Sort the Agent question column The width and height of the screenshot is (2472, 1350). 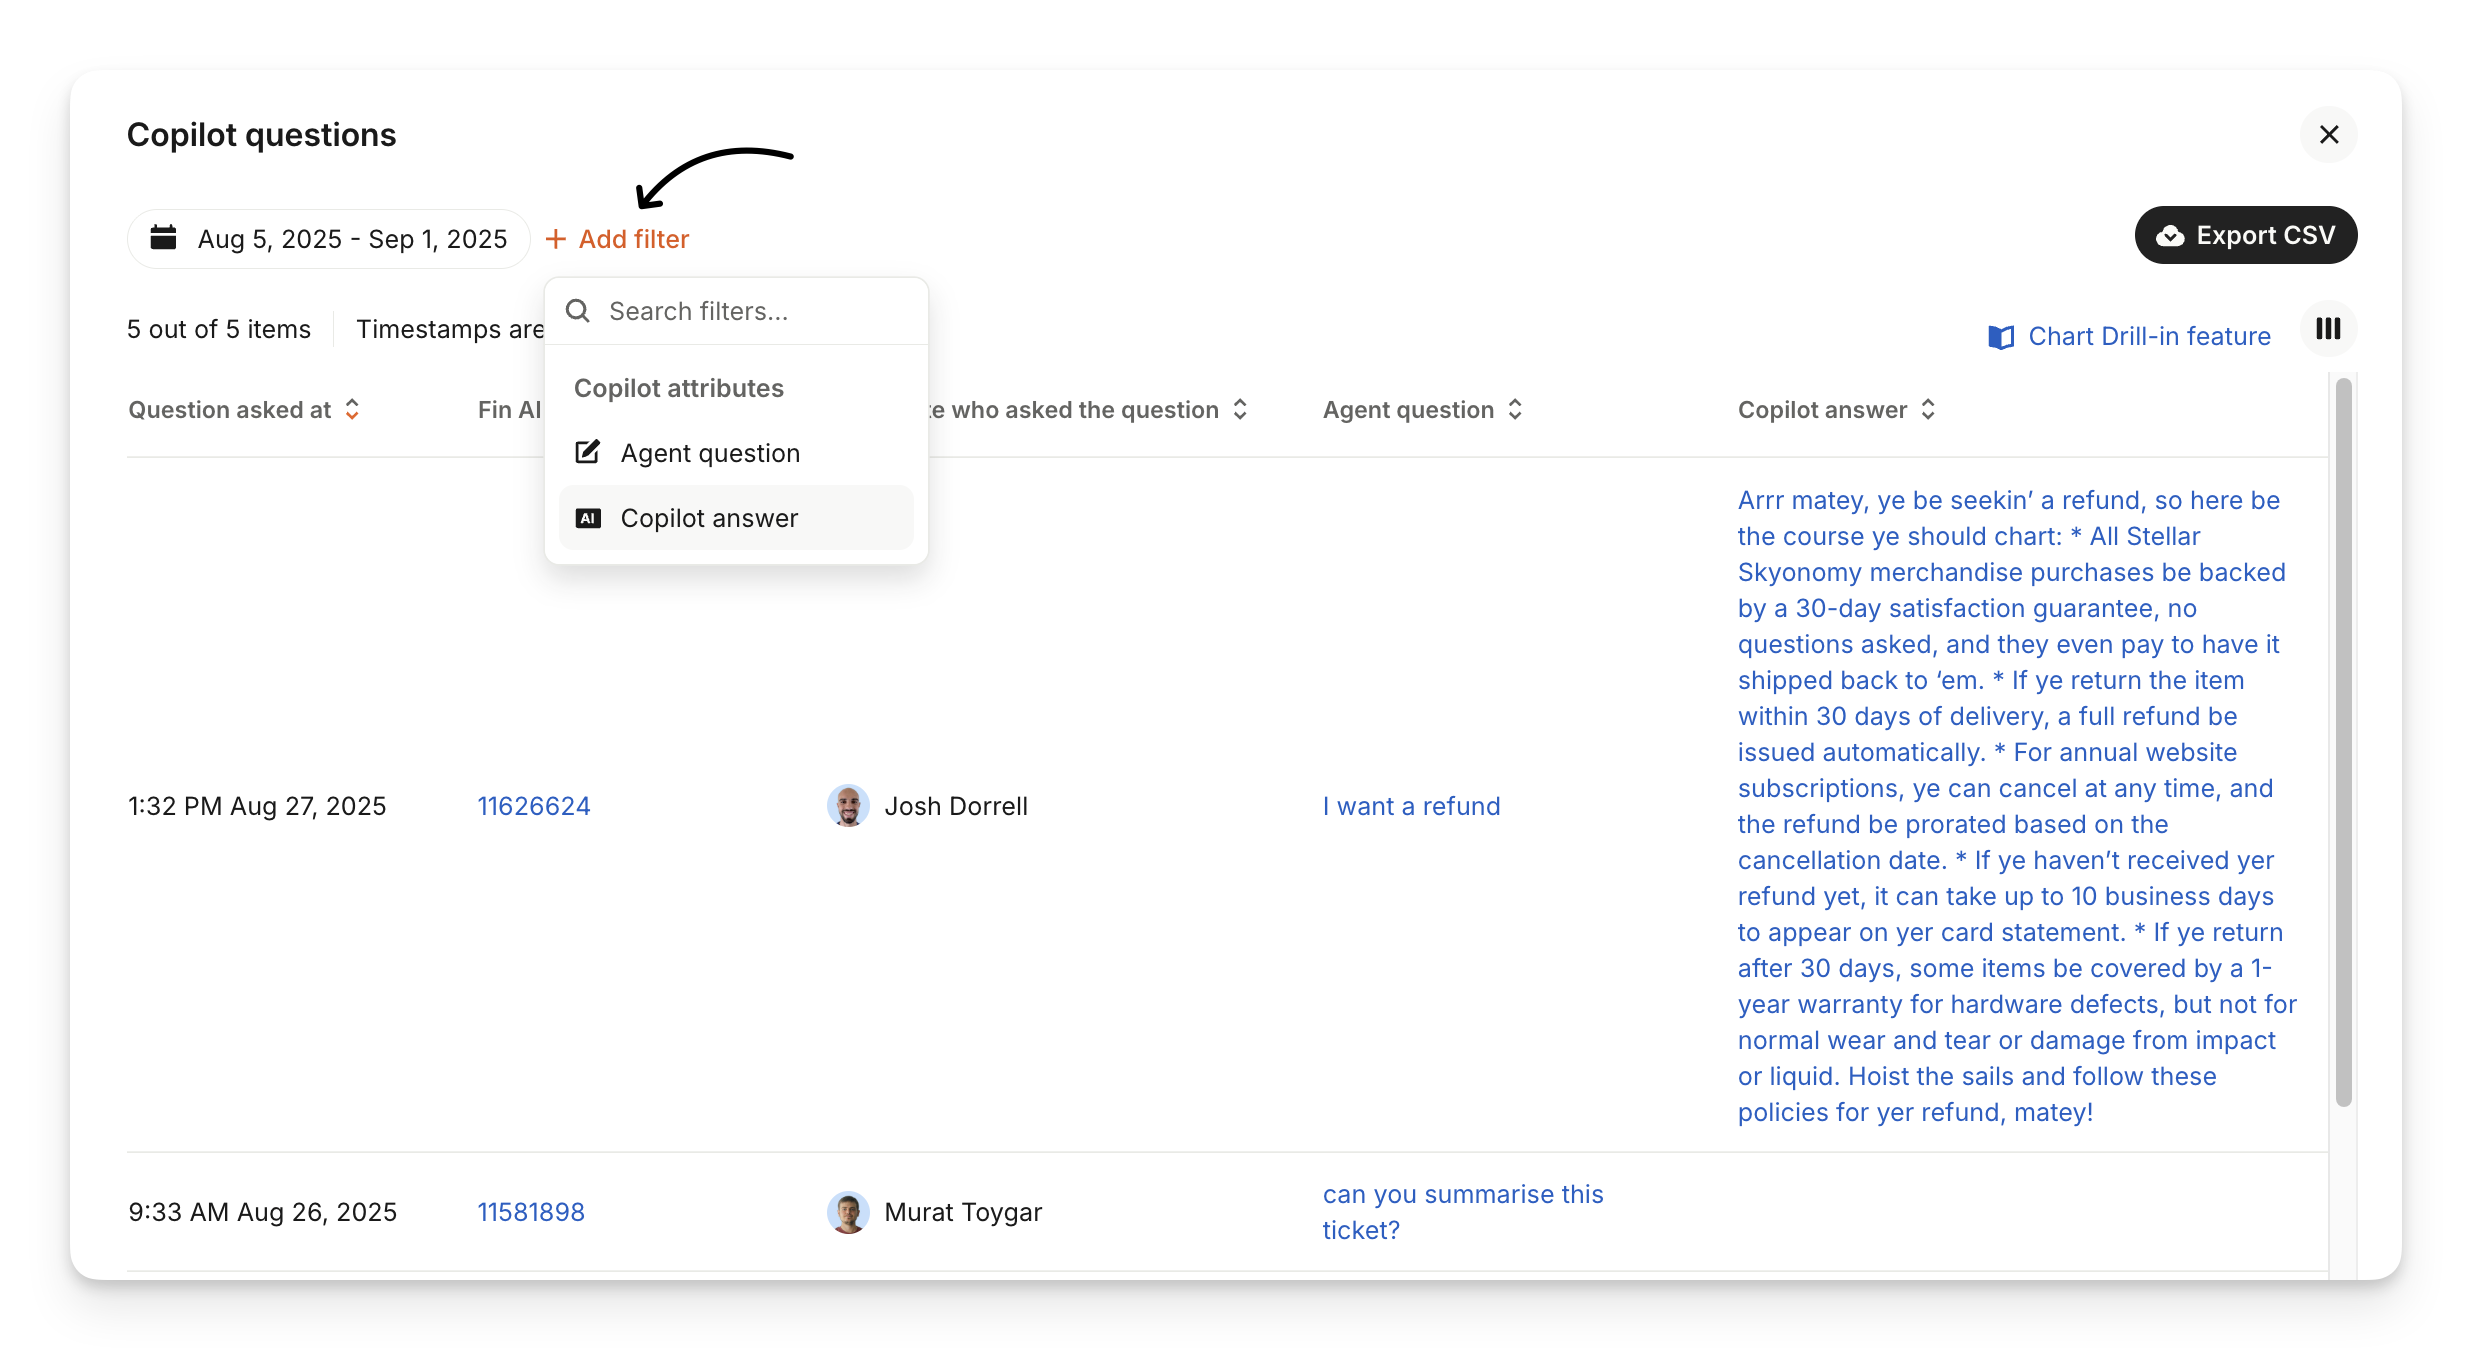pos(1515,410)
